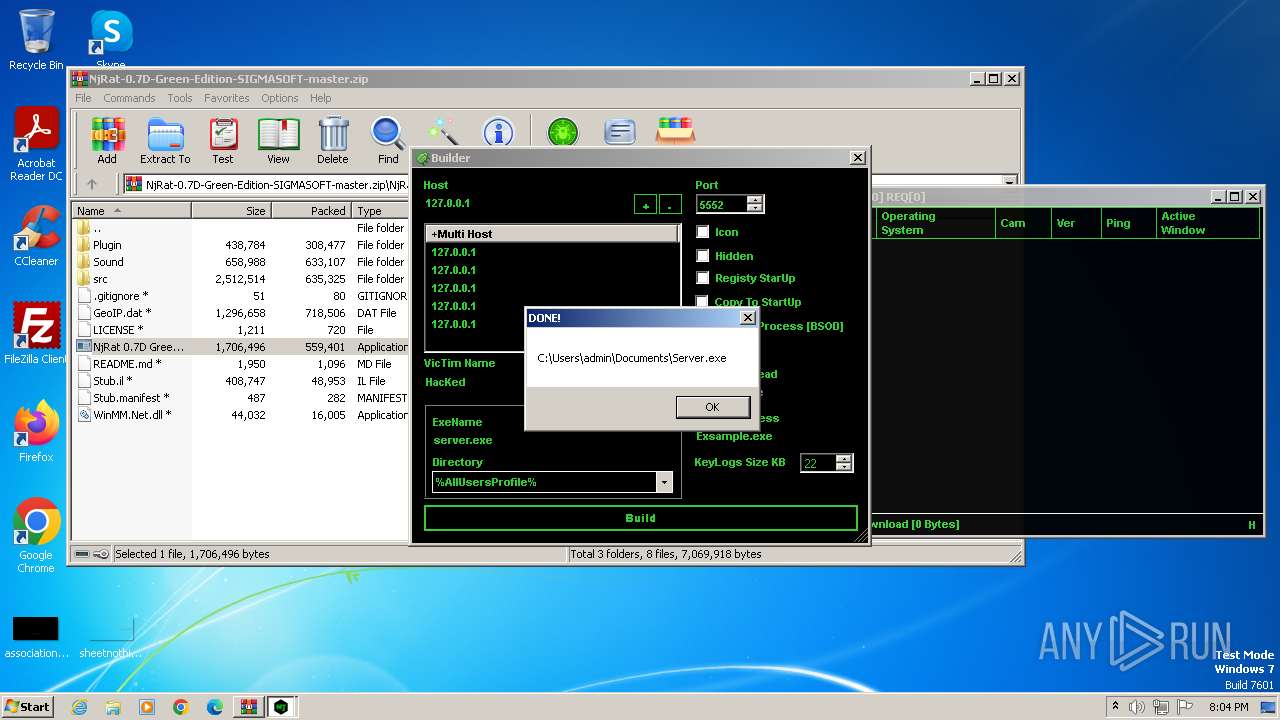Click the plus add host button
Viewport: 1280px width, 720px height.
[x=646, y=204]
